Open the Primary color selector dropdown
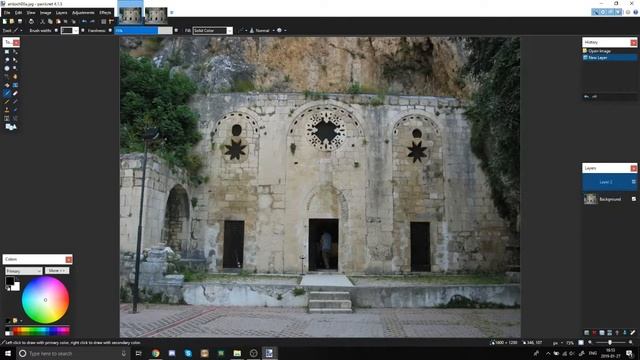 (24, 271)
